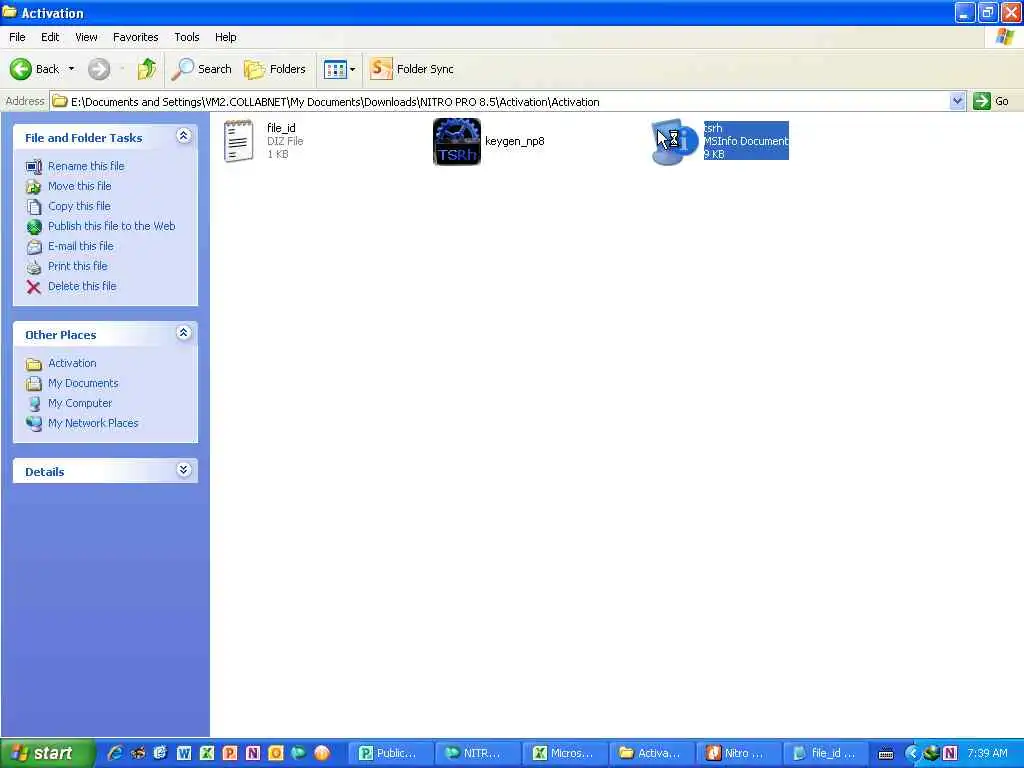Go to My Network Places
This screenshot has height=768, width=1024.
[93, 423]
